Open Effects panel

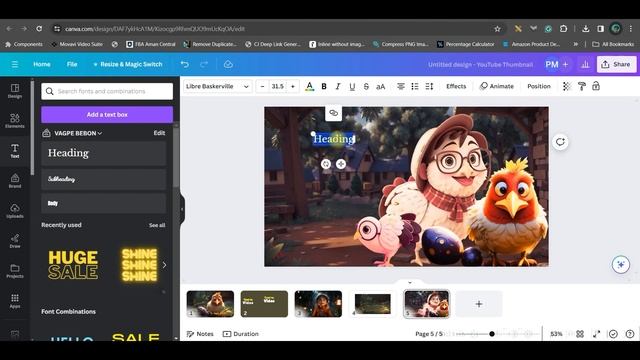point(456,87)
